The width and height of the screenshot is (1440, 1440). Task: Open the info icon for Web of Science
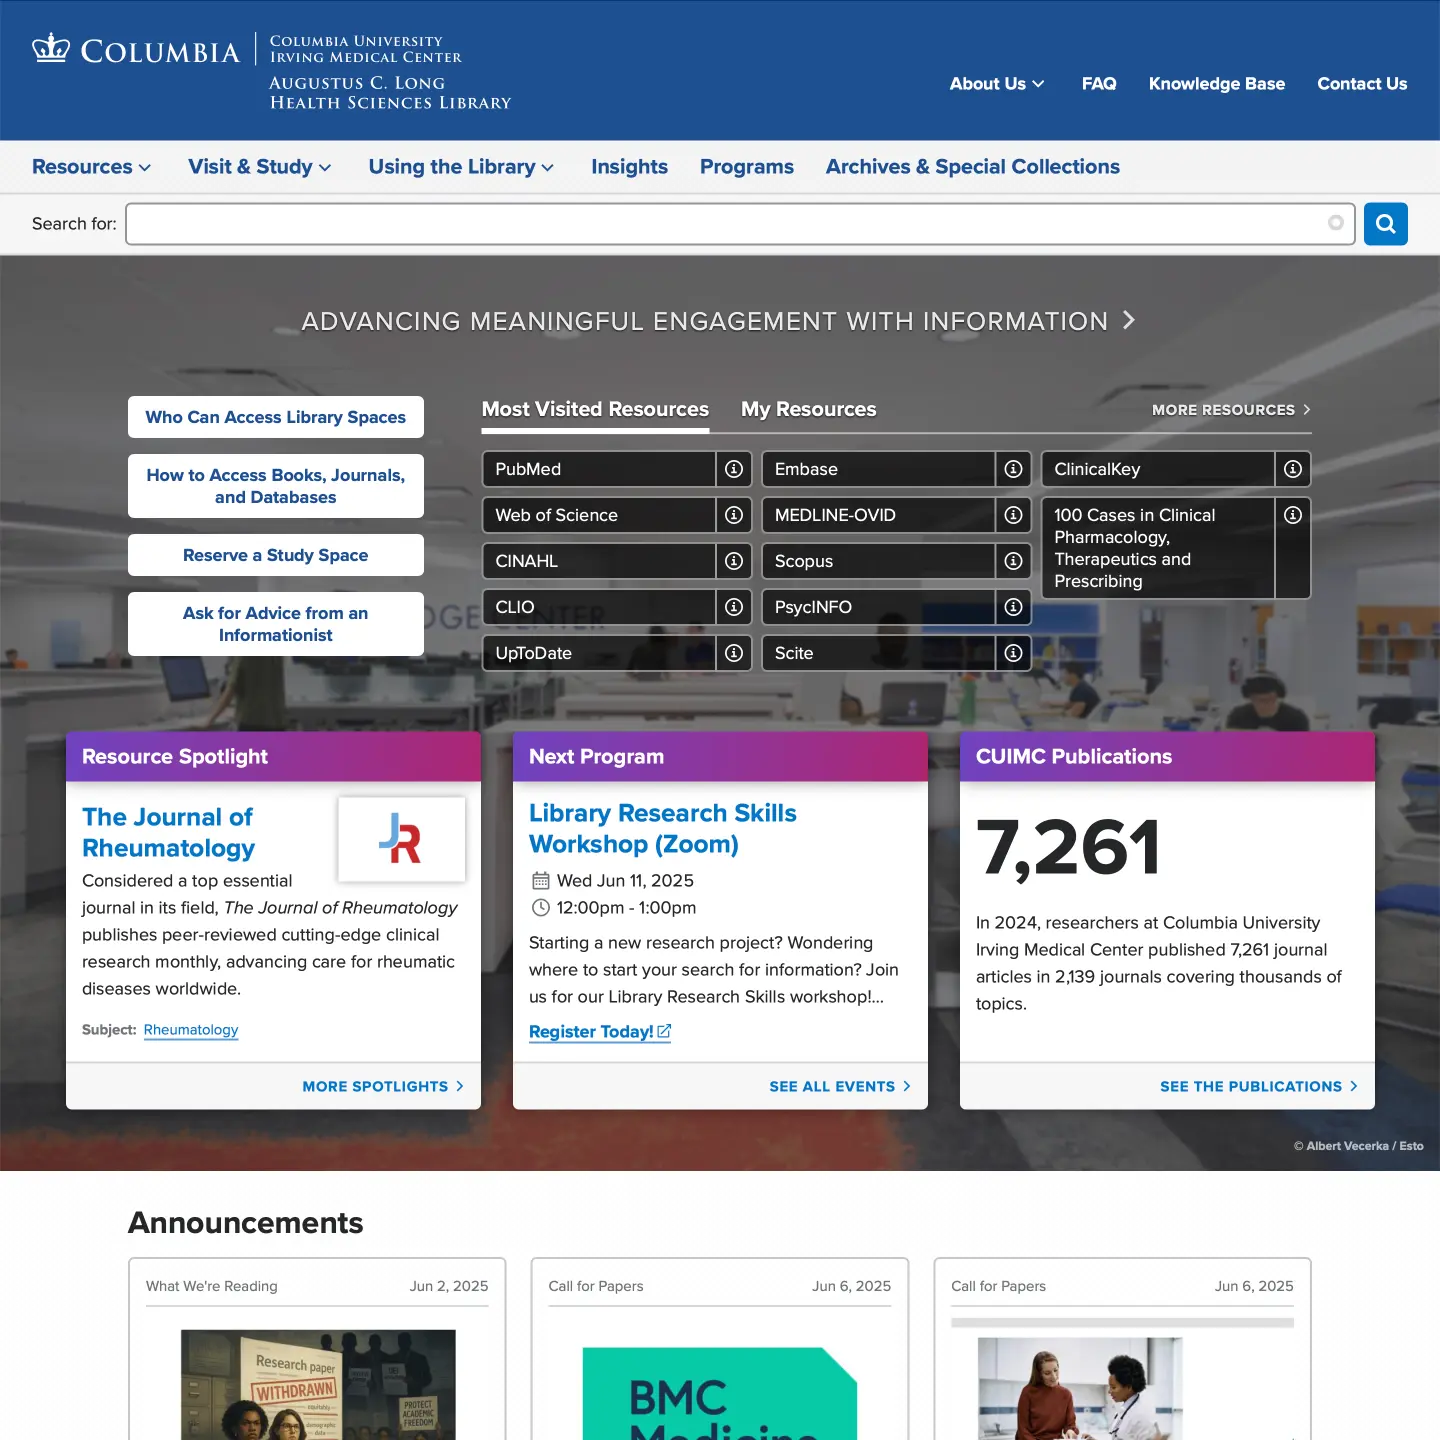[734, 515]
